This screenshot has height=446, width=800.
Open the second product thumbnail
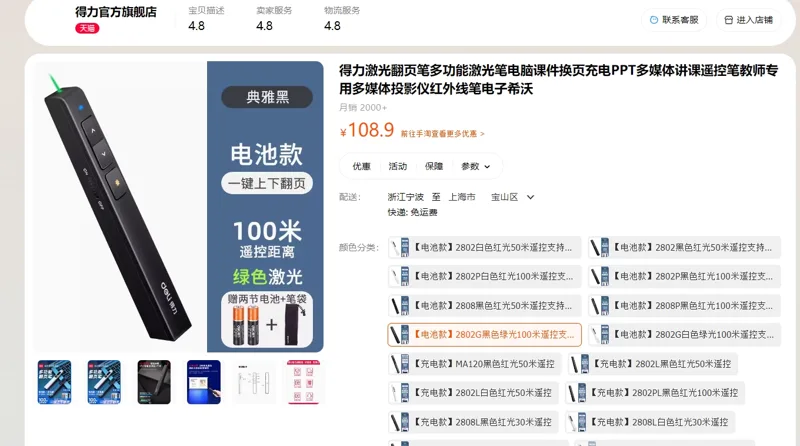[104, 382]
